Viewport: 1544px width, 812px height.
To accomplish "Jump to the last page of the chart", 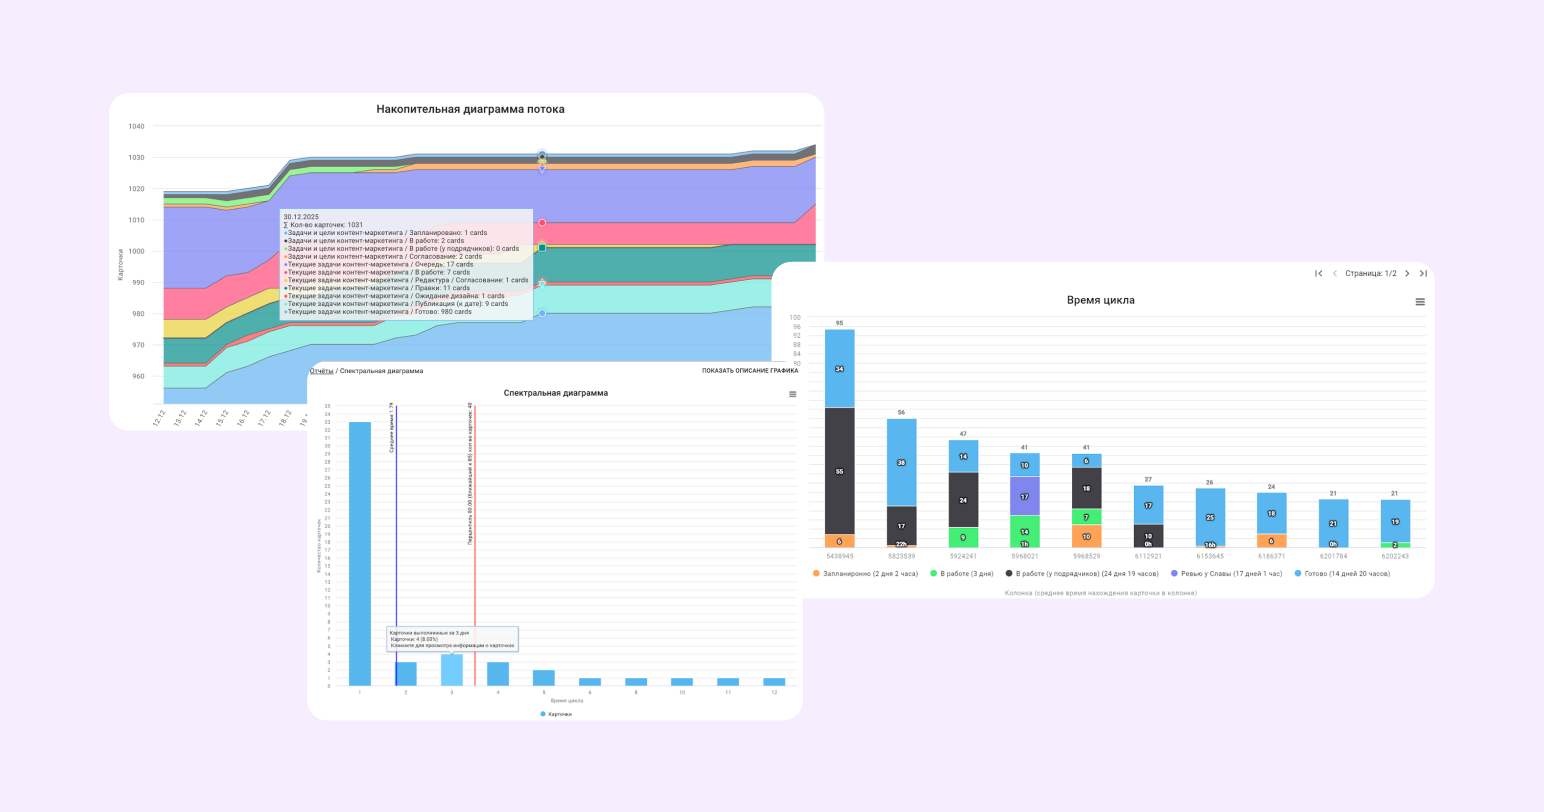I will pos(1423,273).
